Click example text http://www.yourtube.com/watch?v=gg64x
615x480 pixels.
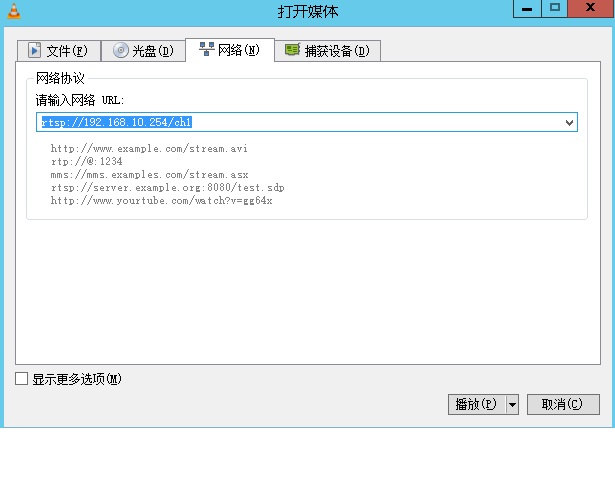(x=161, y=200)
